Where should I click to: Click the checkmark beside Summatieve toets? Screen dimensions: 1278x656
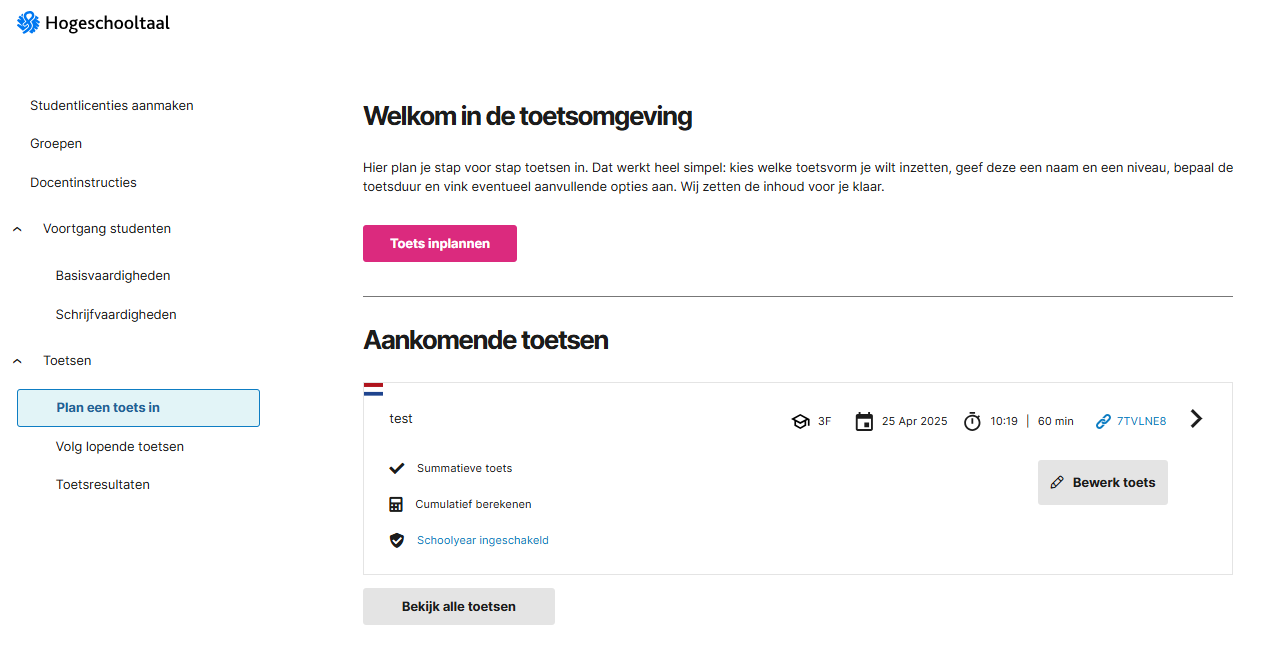pyautogui.click(x=396, y=468)
